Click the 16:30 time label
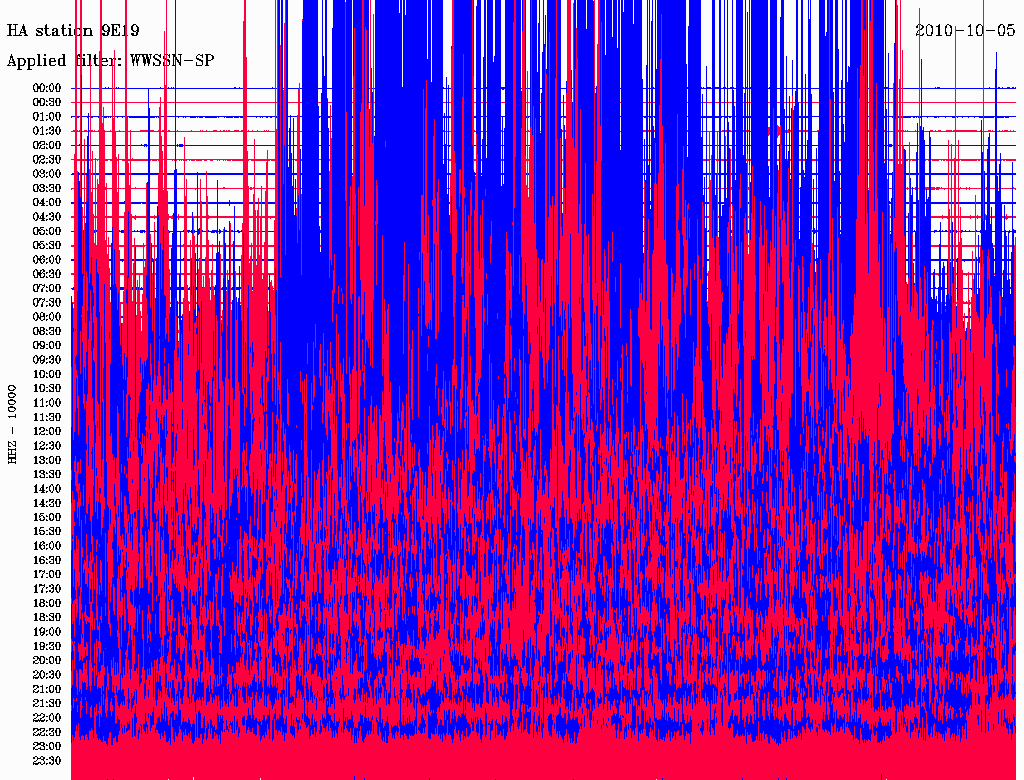1024x780 pixels. [x=47, y=561]
